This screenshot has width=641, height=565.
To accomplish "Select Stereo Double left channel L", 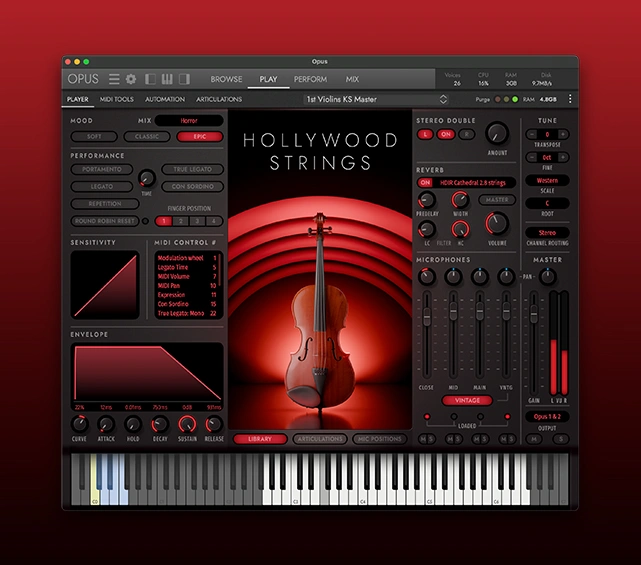I will point(425,134).
